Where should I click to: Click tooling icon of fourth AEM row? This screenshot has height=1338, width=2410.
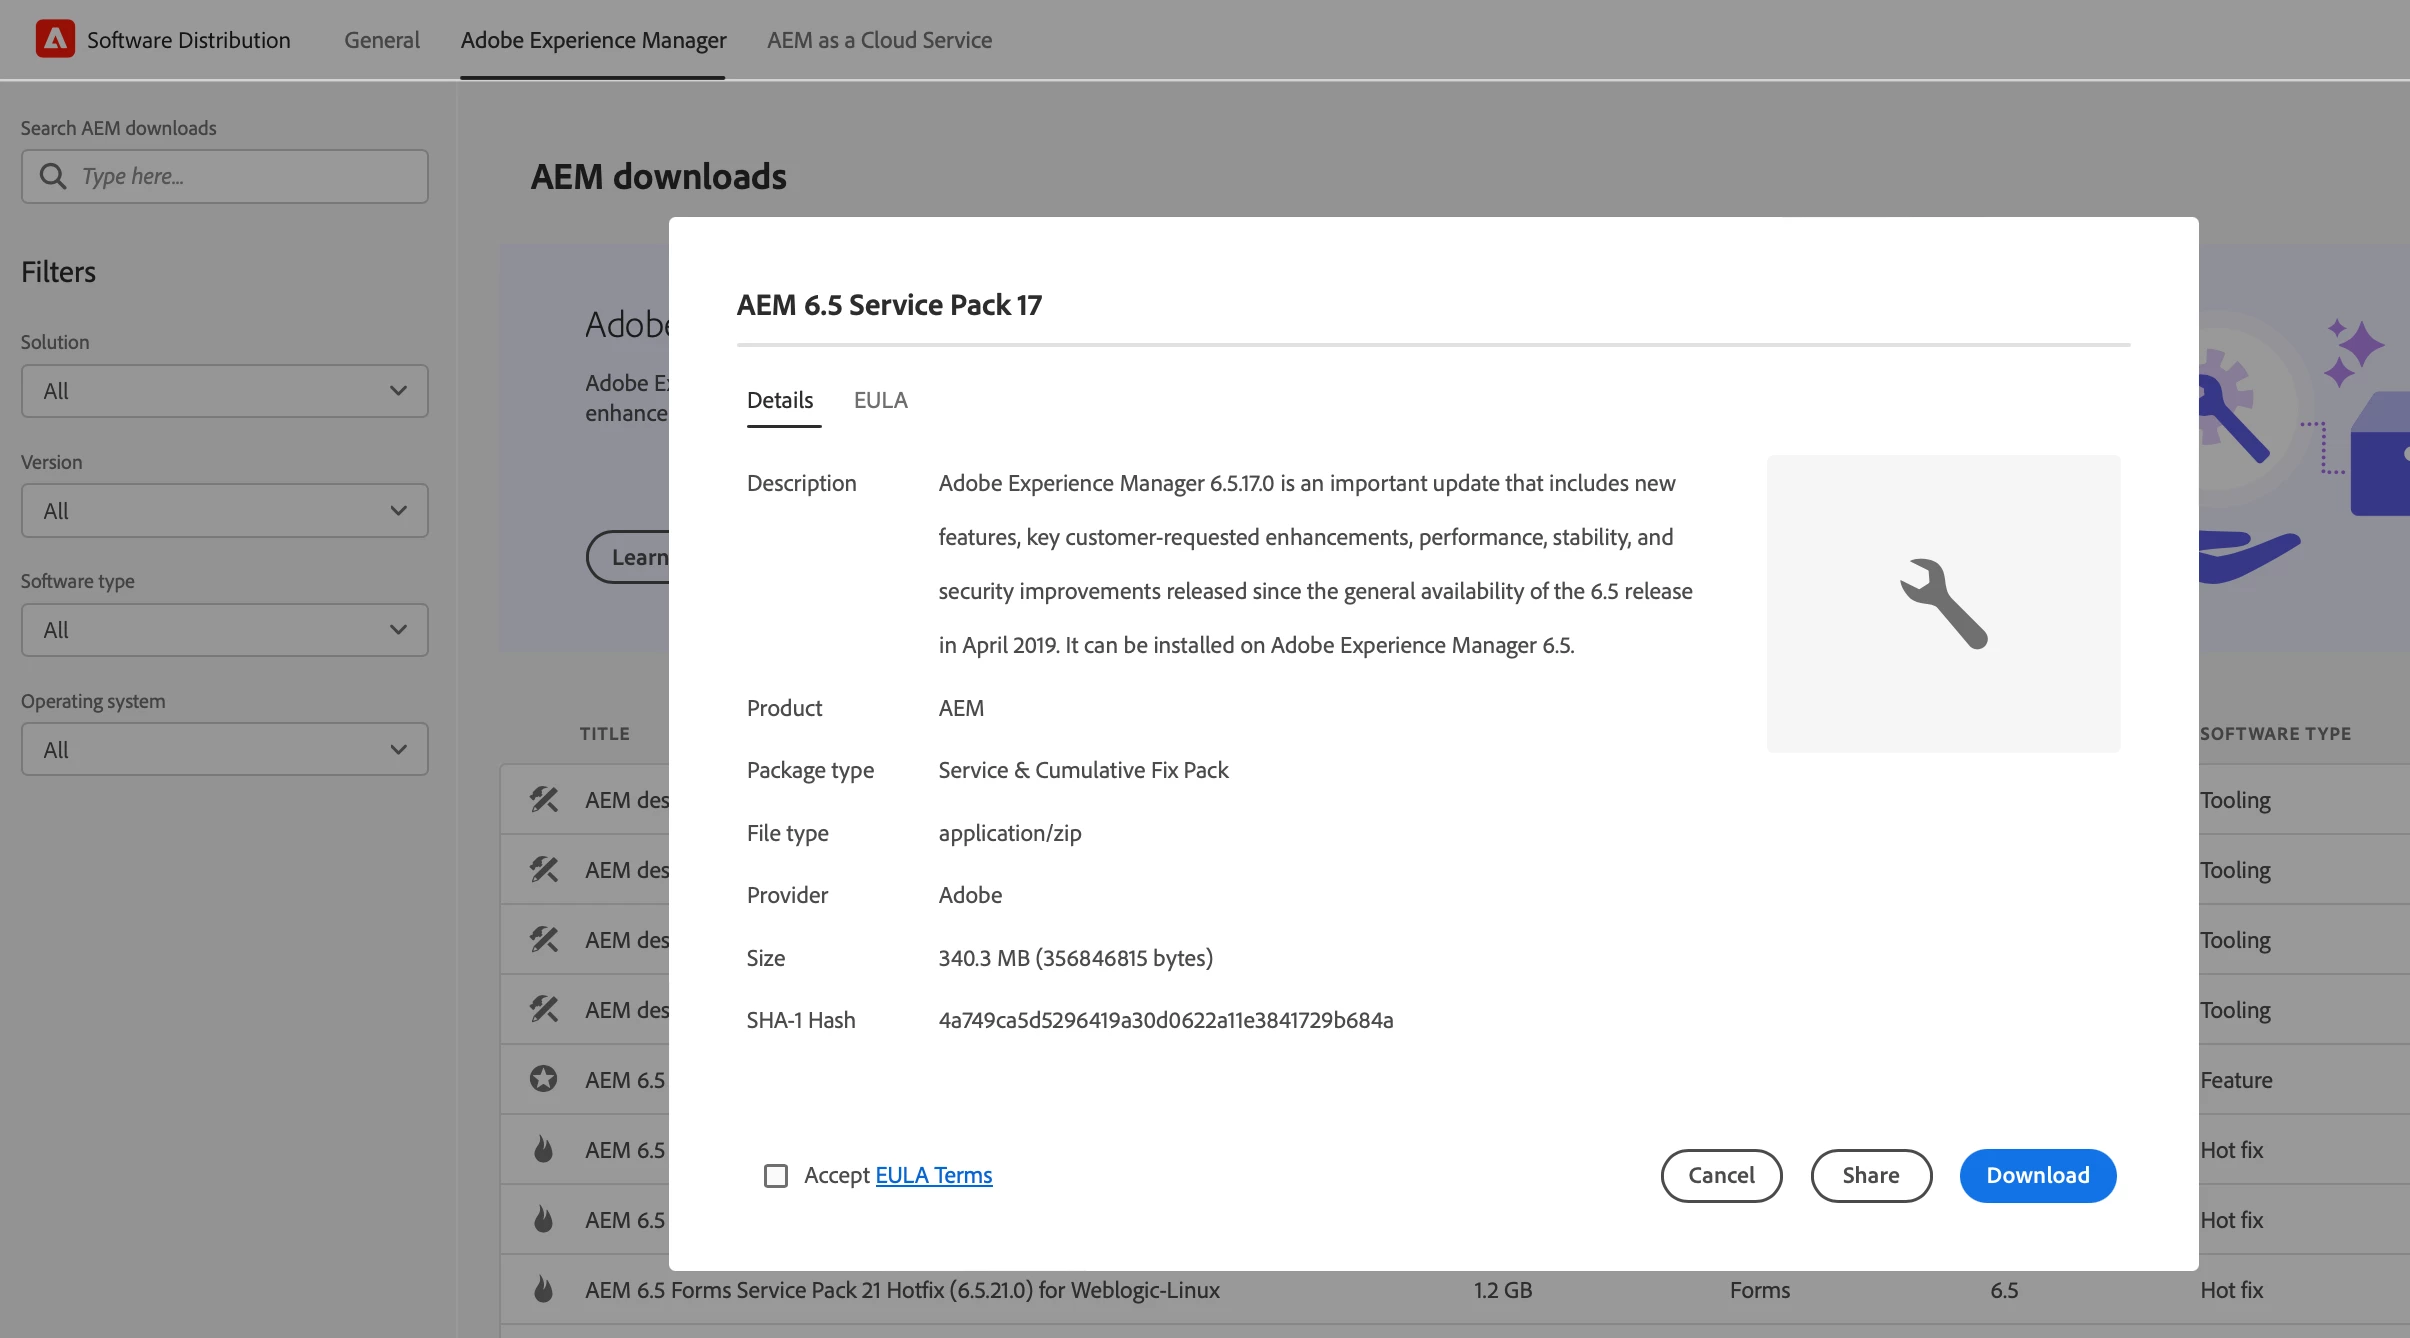point(543,1009)
